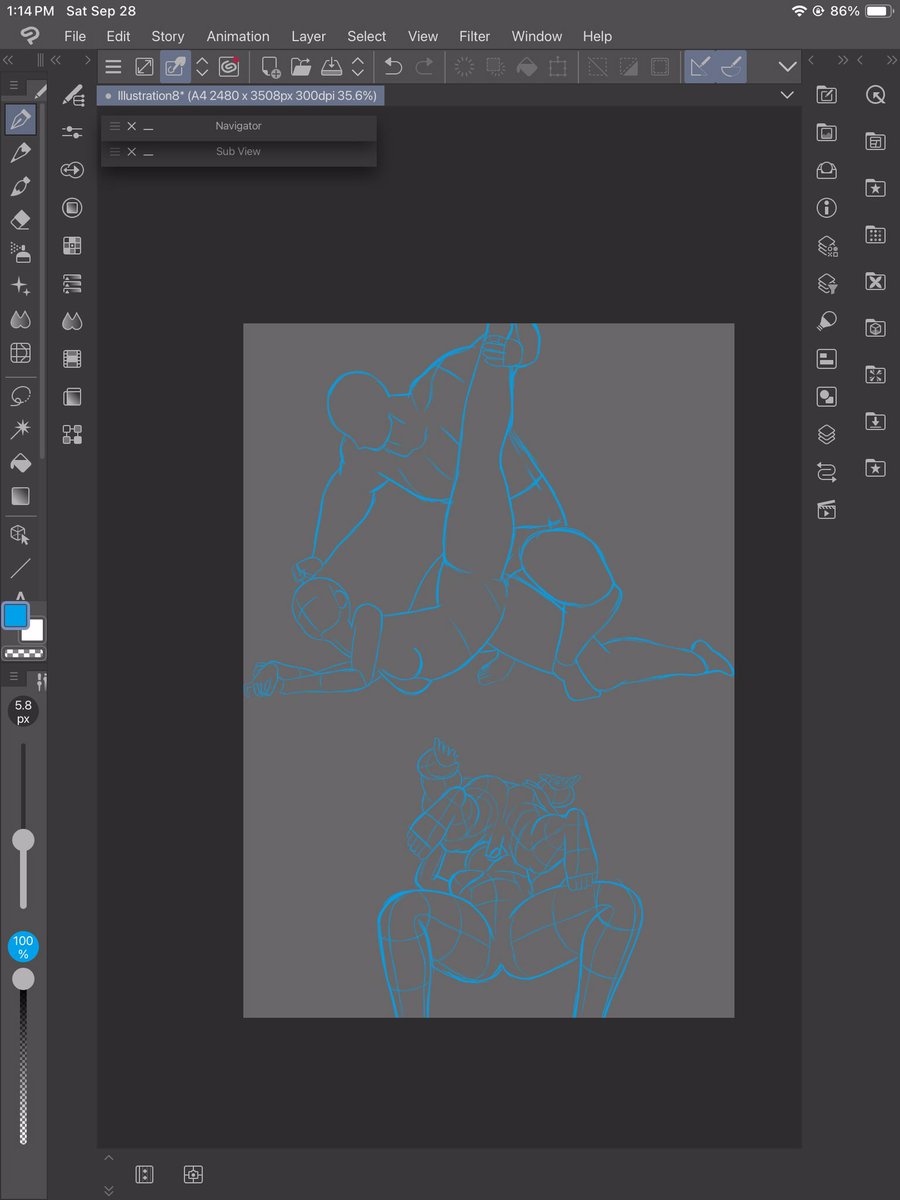Create a new canvas with the New icon

click(x=270, y=67)
